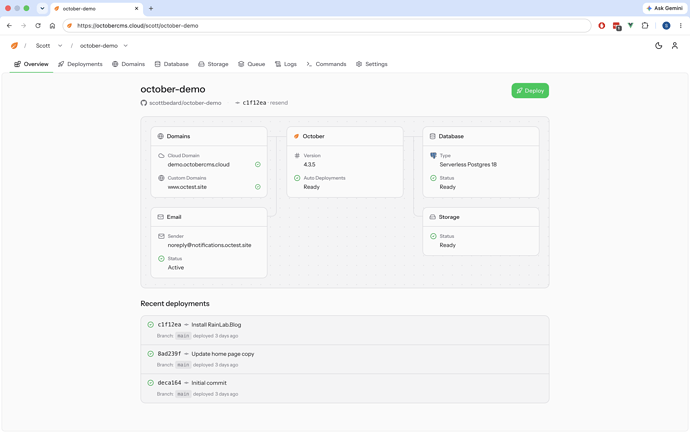The image size is (690, 432).
Task: Click the c1f12ea commit hash under title
Action: 254,103
